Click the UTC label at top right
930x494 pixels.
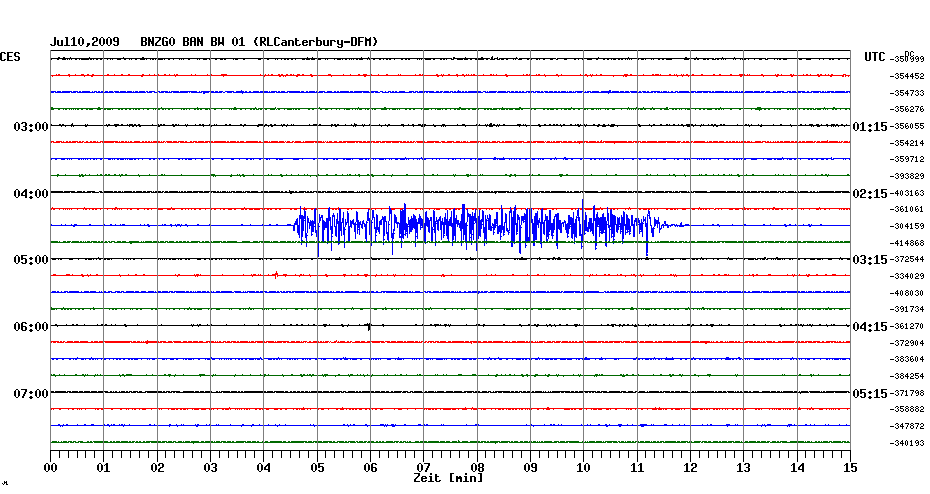tap(875, 58)
